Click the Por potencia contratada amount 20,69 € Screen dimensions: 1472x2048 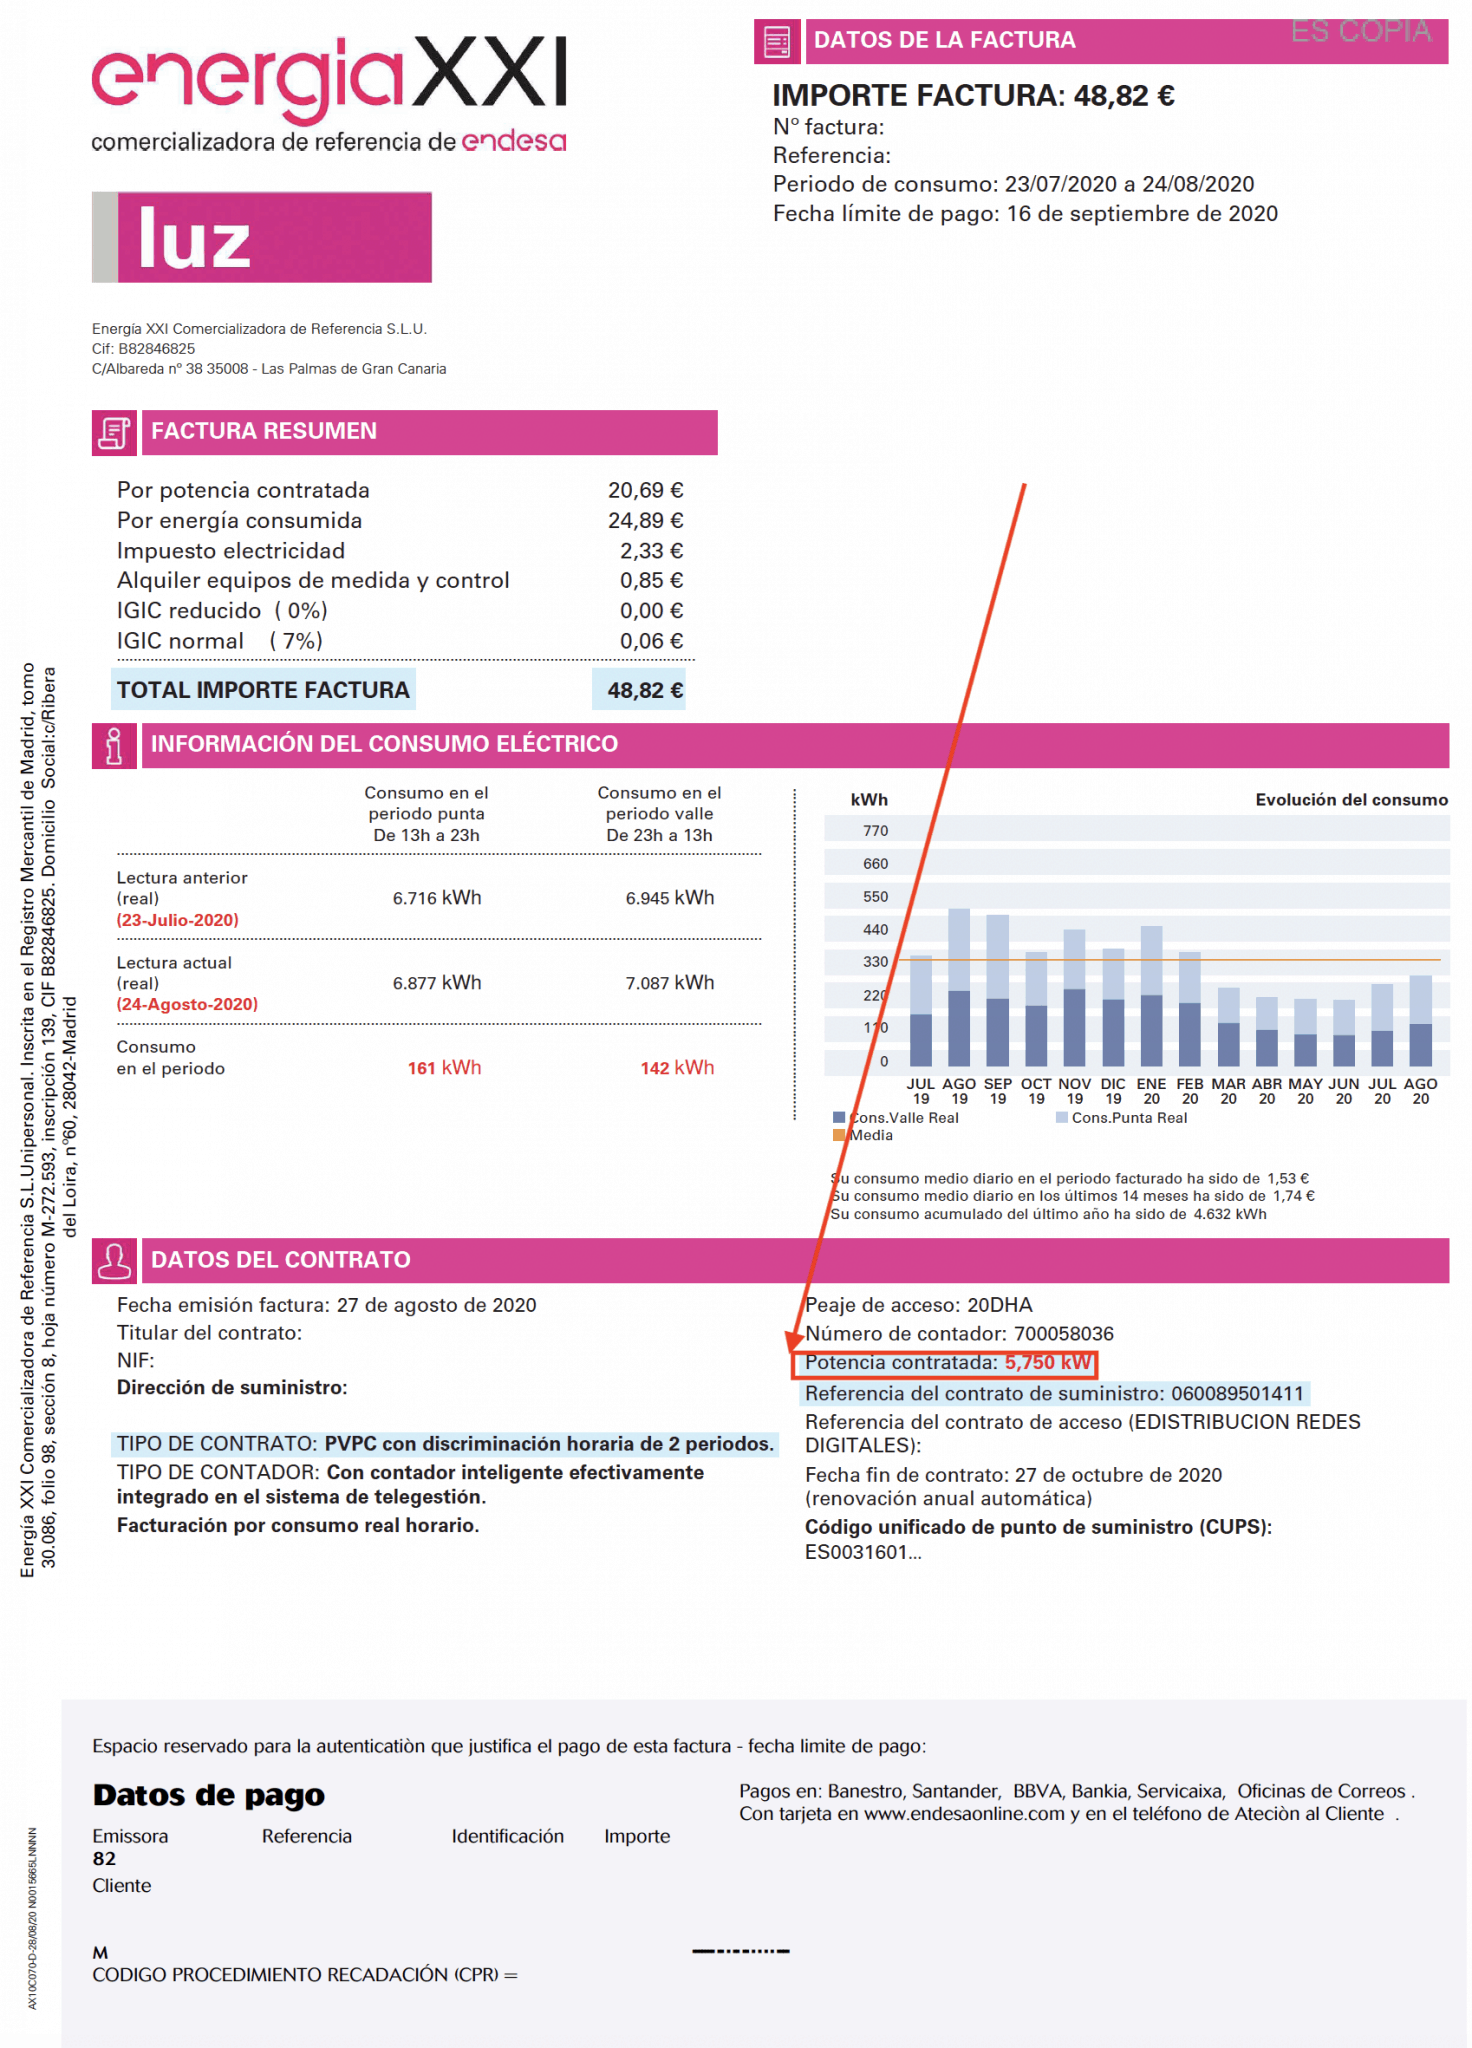(x=646, y=490)
